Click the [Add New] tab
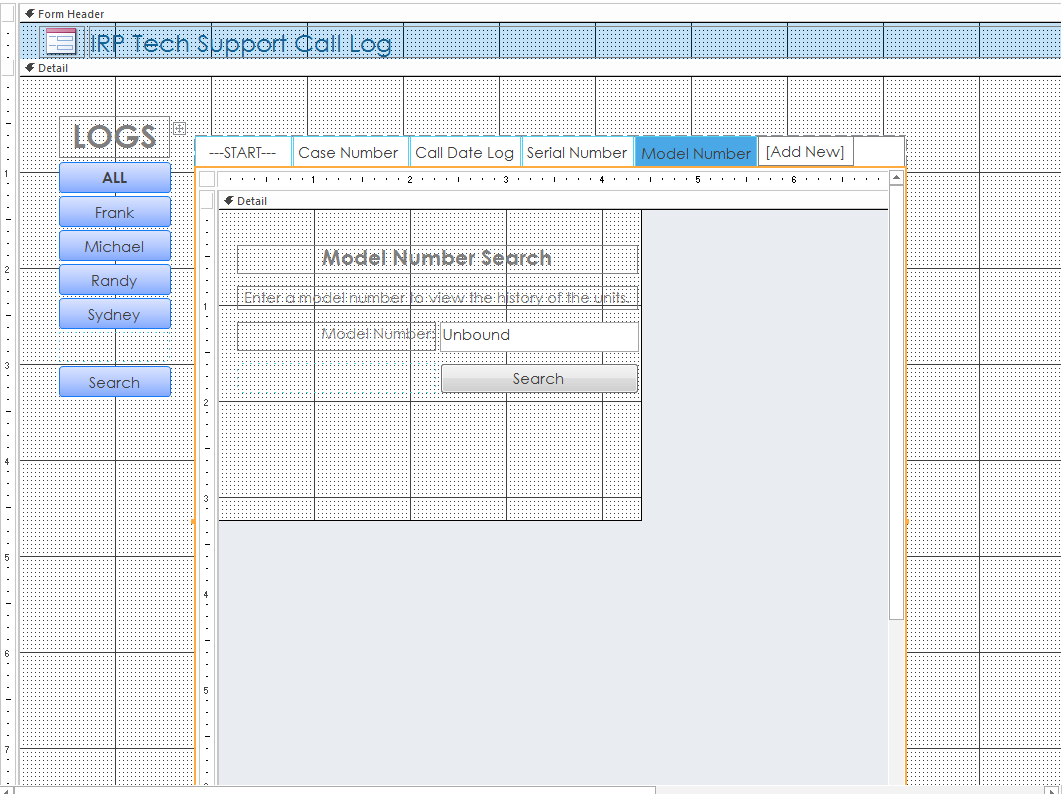Screen dimensions: 1062x794 [805, 151]
